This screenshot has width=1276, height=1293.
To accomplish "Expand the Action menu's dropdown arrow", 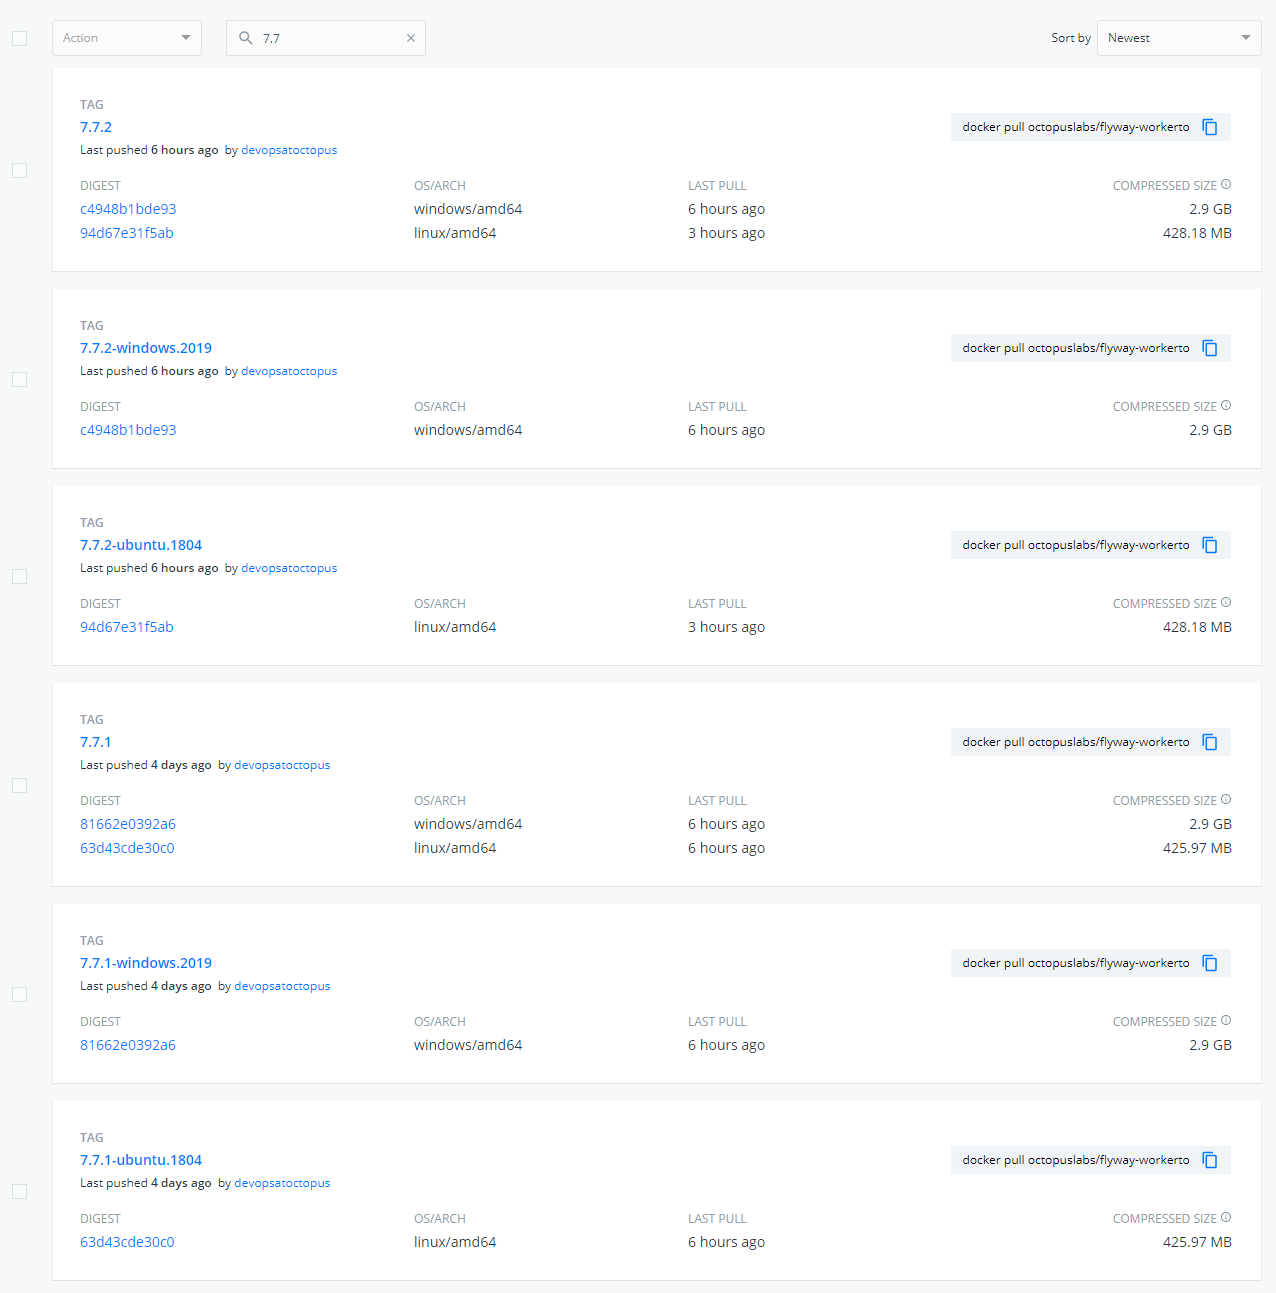I will tap(185, 37).
